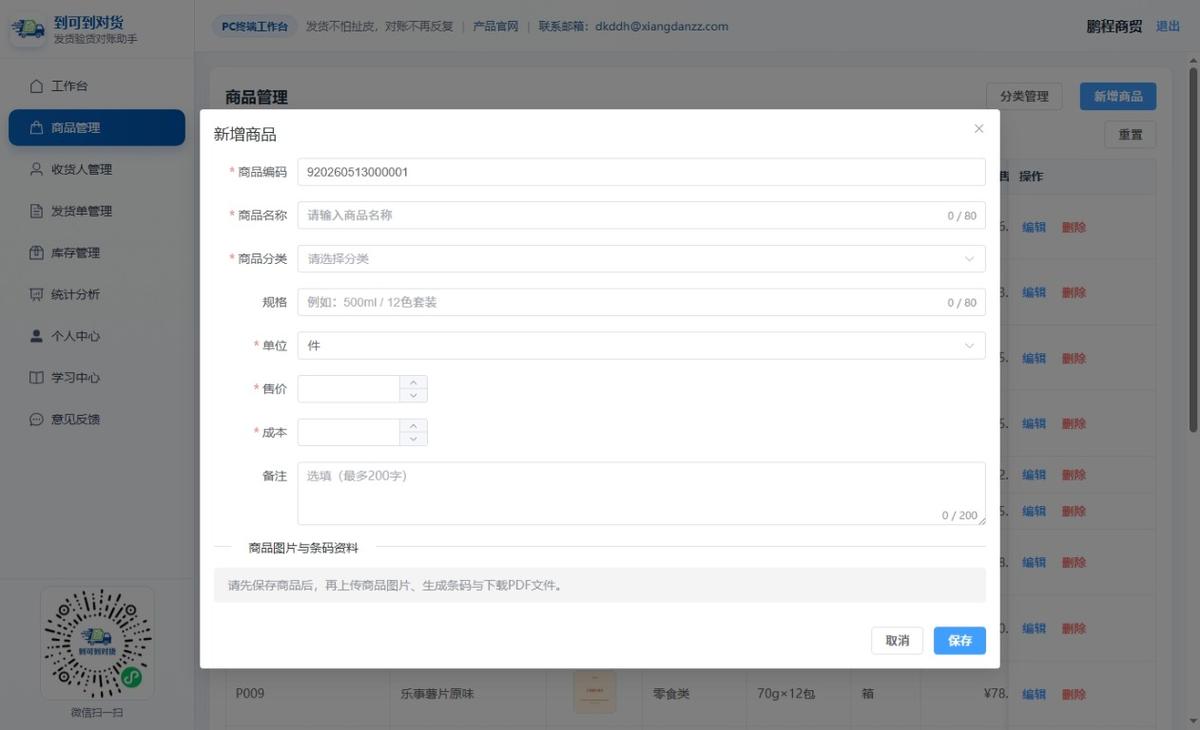Click the P009 product code cell
The image size is (1200, 730).
[x=250, y=693]
